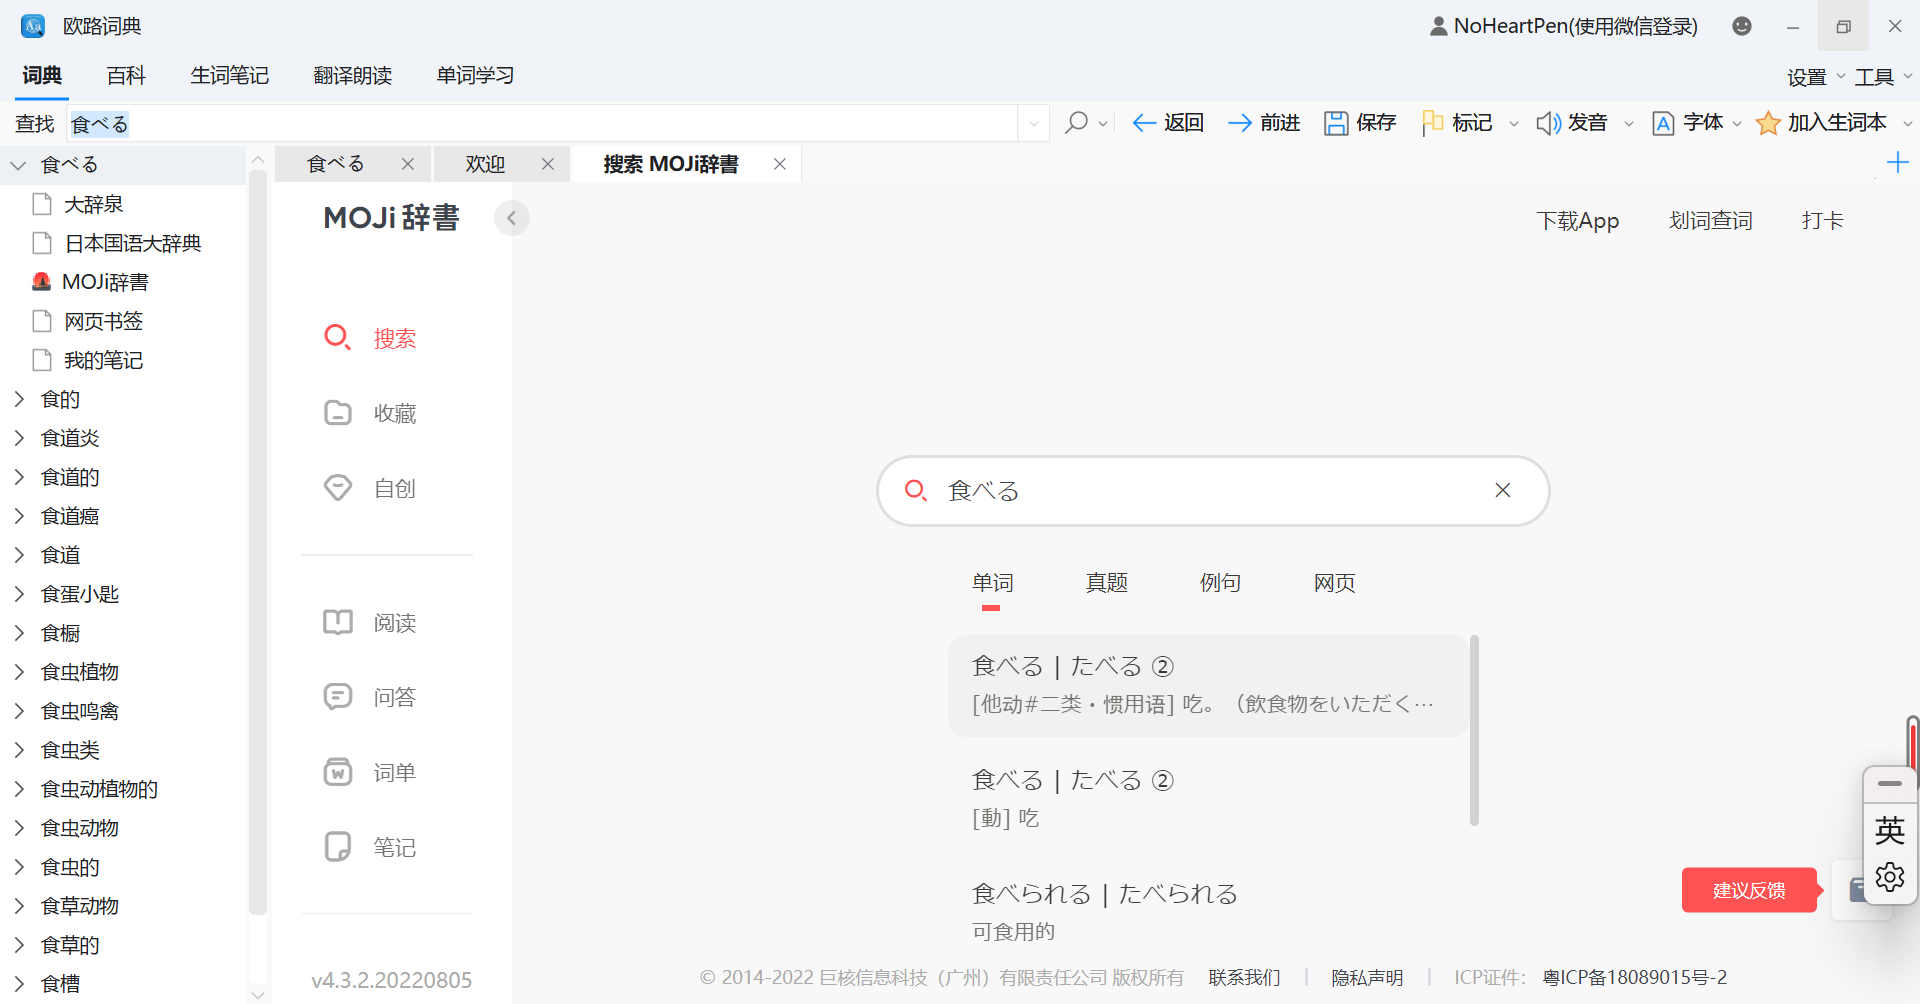Open the search history dropdown arrow
Viewport: 1920px width, 1004px height.
click(x=1034, y=124)
